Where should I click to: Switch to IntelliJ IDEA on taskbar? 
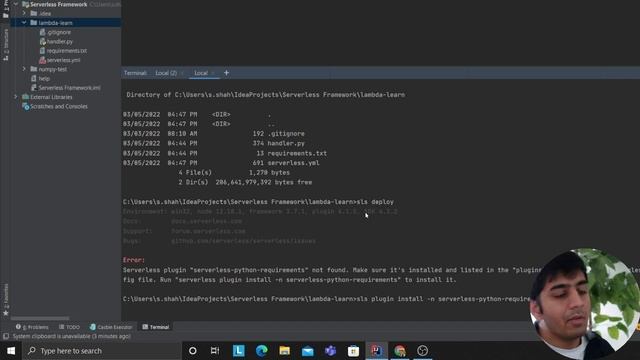tap(376, 351)
